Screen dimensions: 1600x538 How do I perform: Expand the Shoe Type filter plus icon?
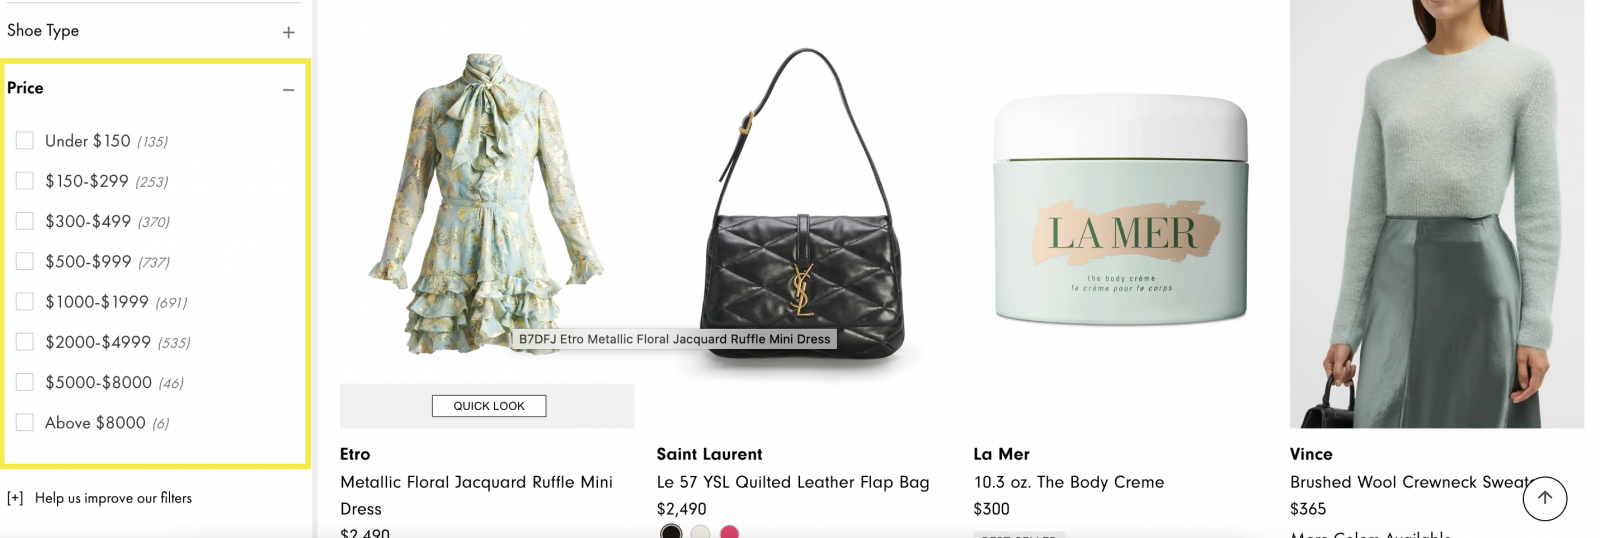coord(288,32)
